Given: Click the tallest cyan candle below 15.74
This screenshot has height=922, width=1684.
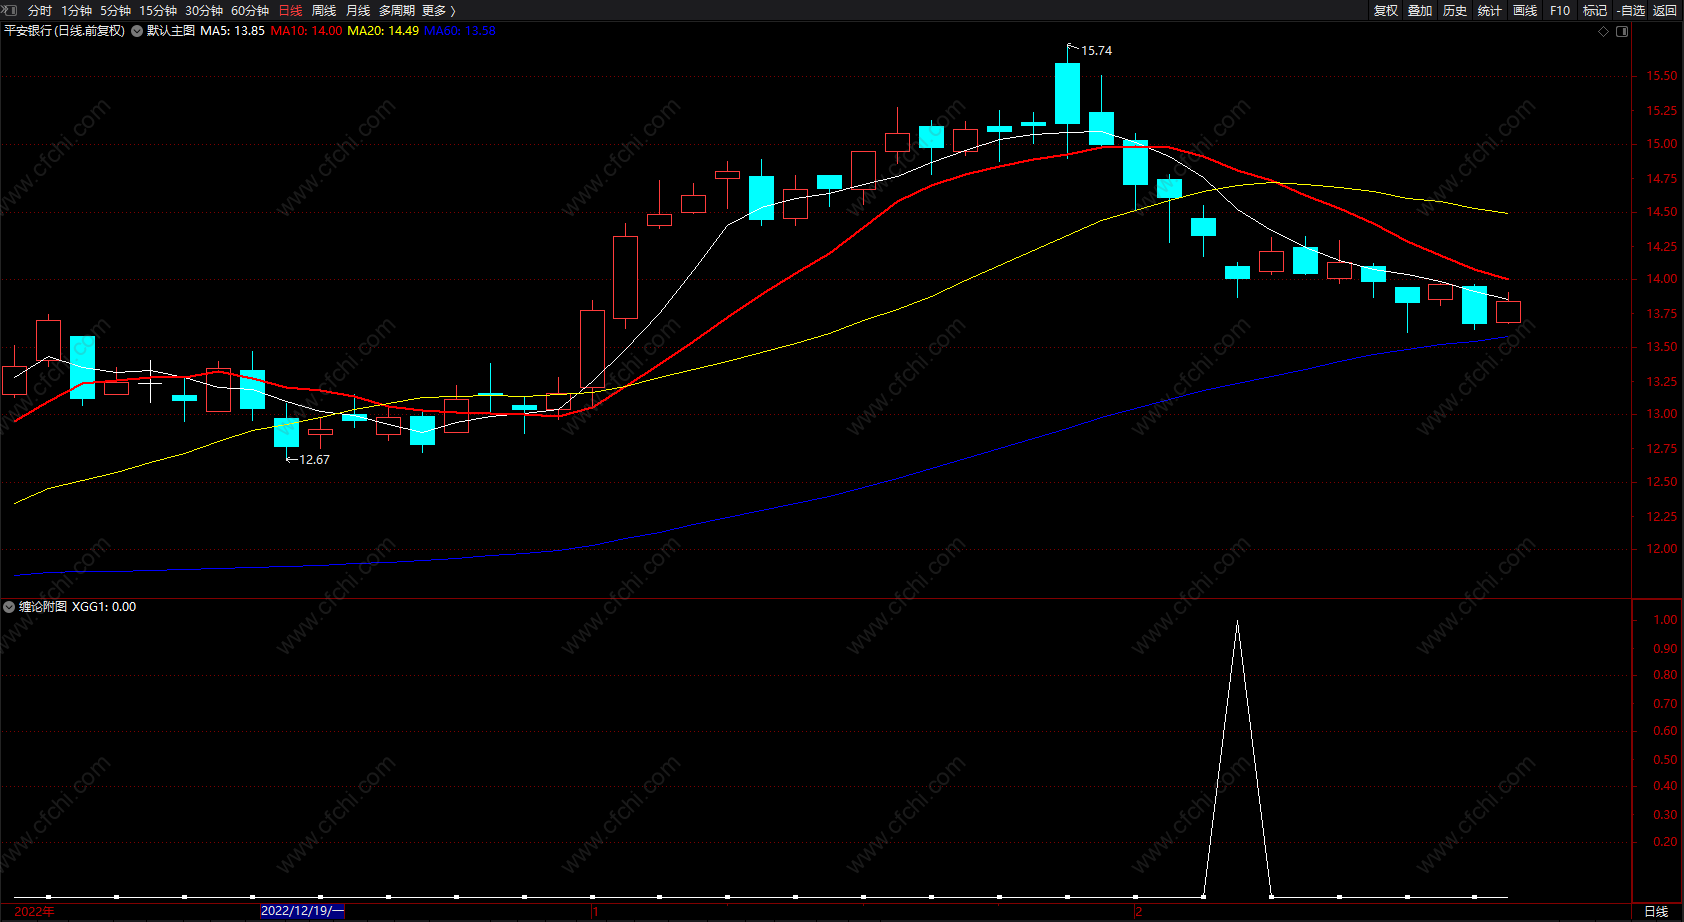Looking at the screenshot, I should [x=1067, y=94].
